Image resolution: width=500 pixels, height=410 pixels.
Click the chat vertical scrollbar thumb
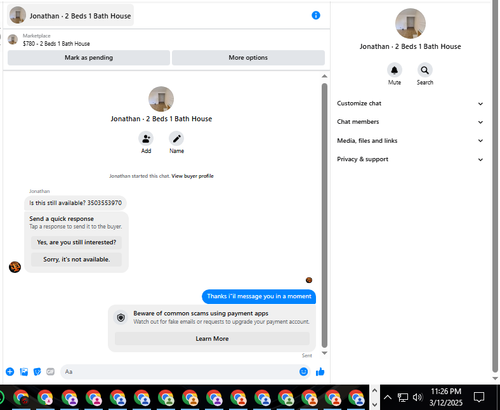pos(324,215)
